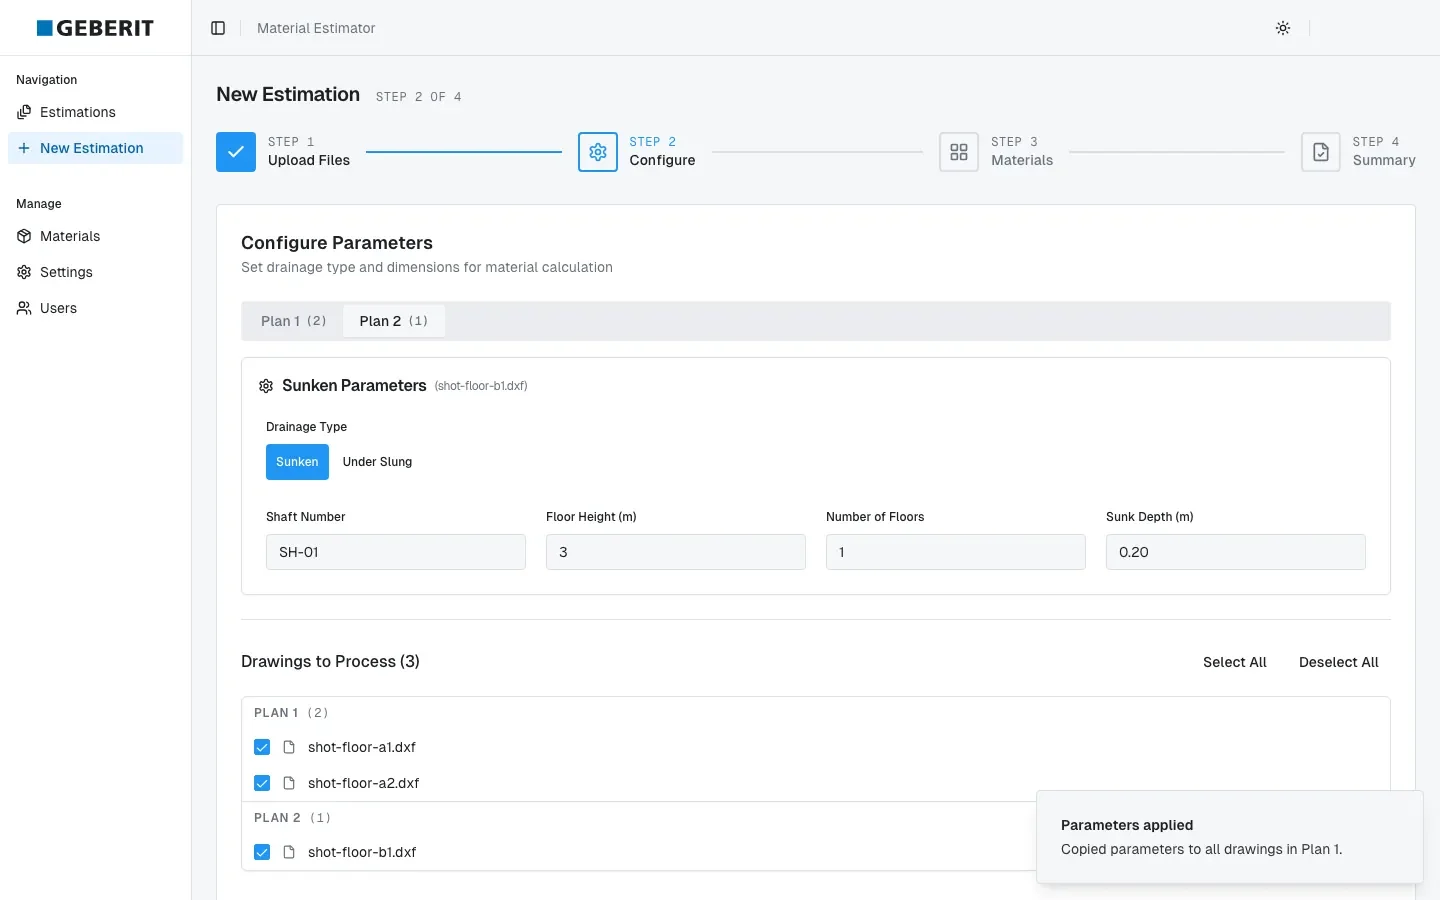1440x900 pixels.
Task: Open Estimations in the navigation
Action: 95,112
